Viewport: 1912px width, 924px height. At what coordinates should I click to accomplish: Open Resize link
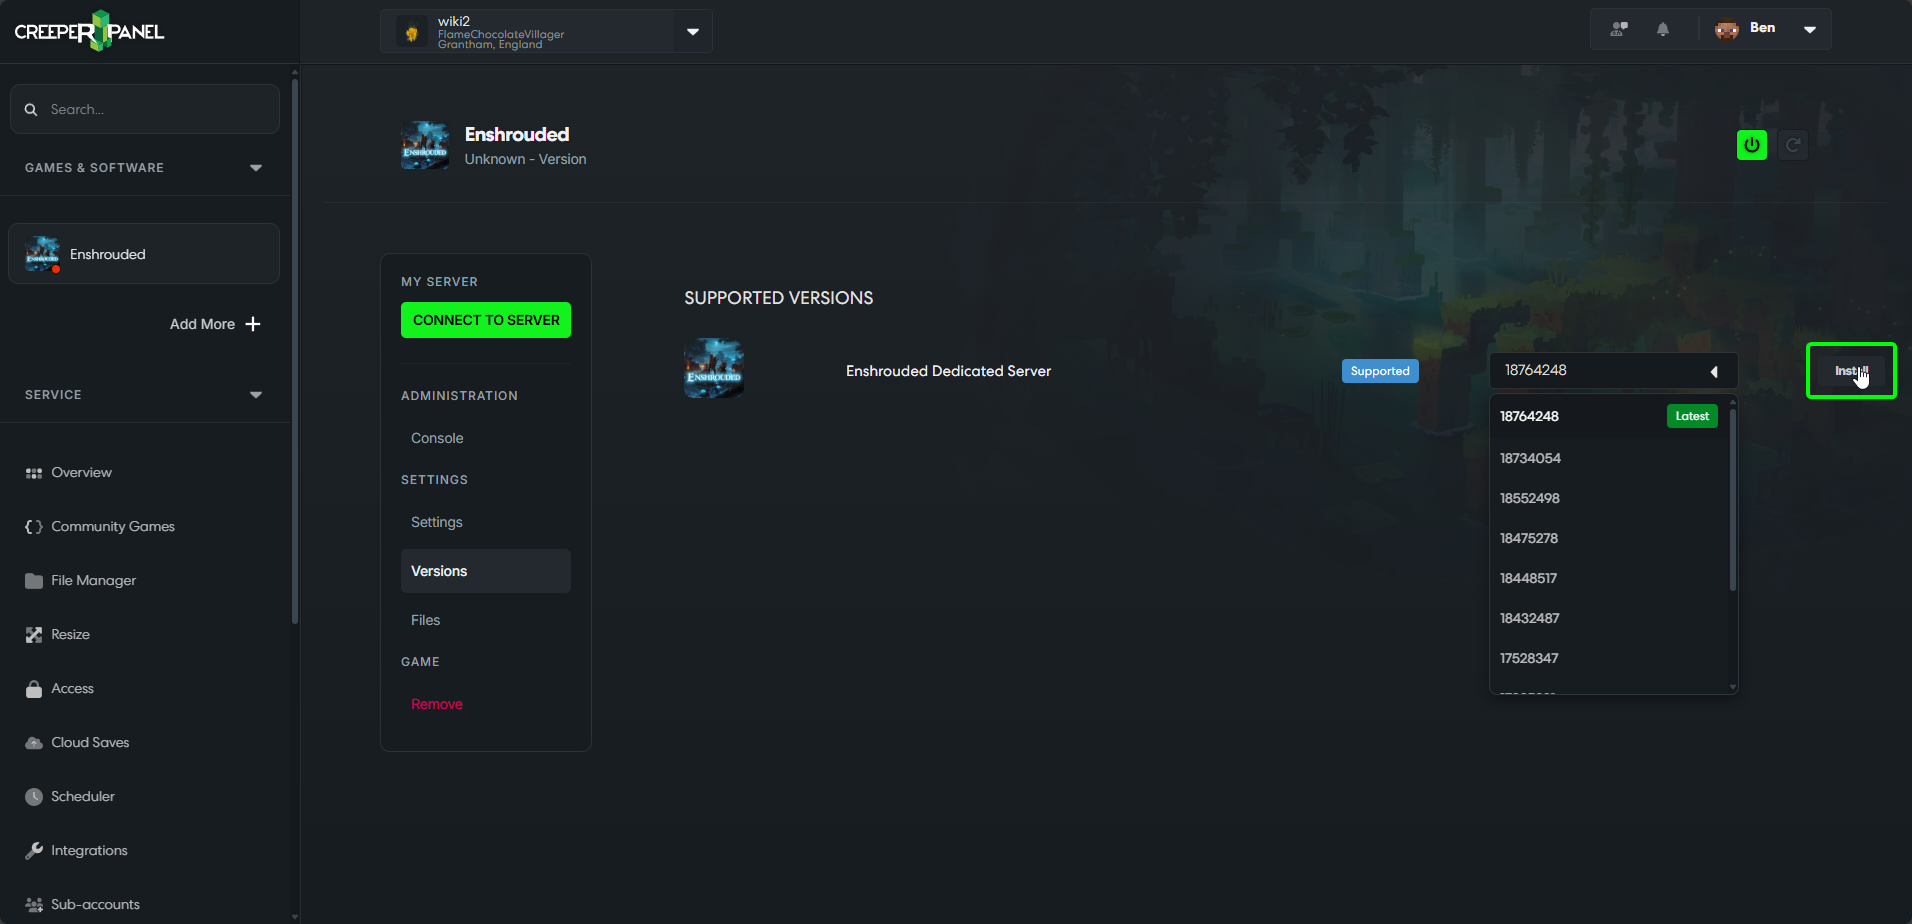coord(70,635)
